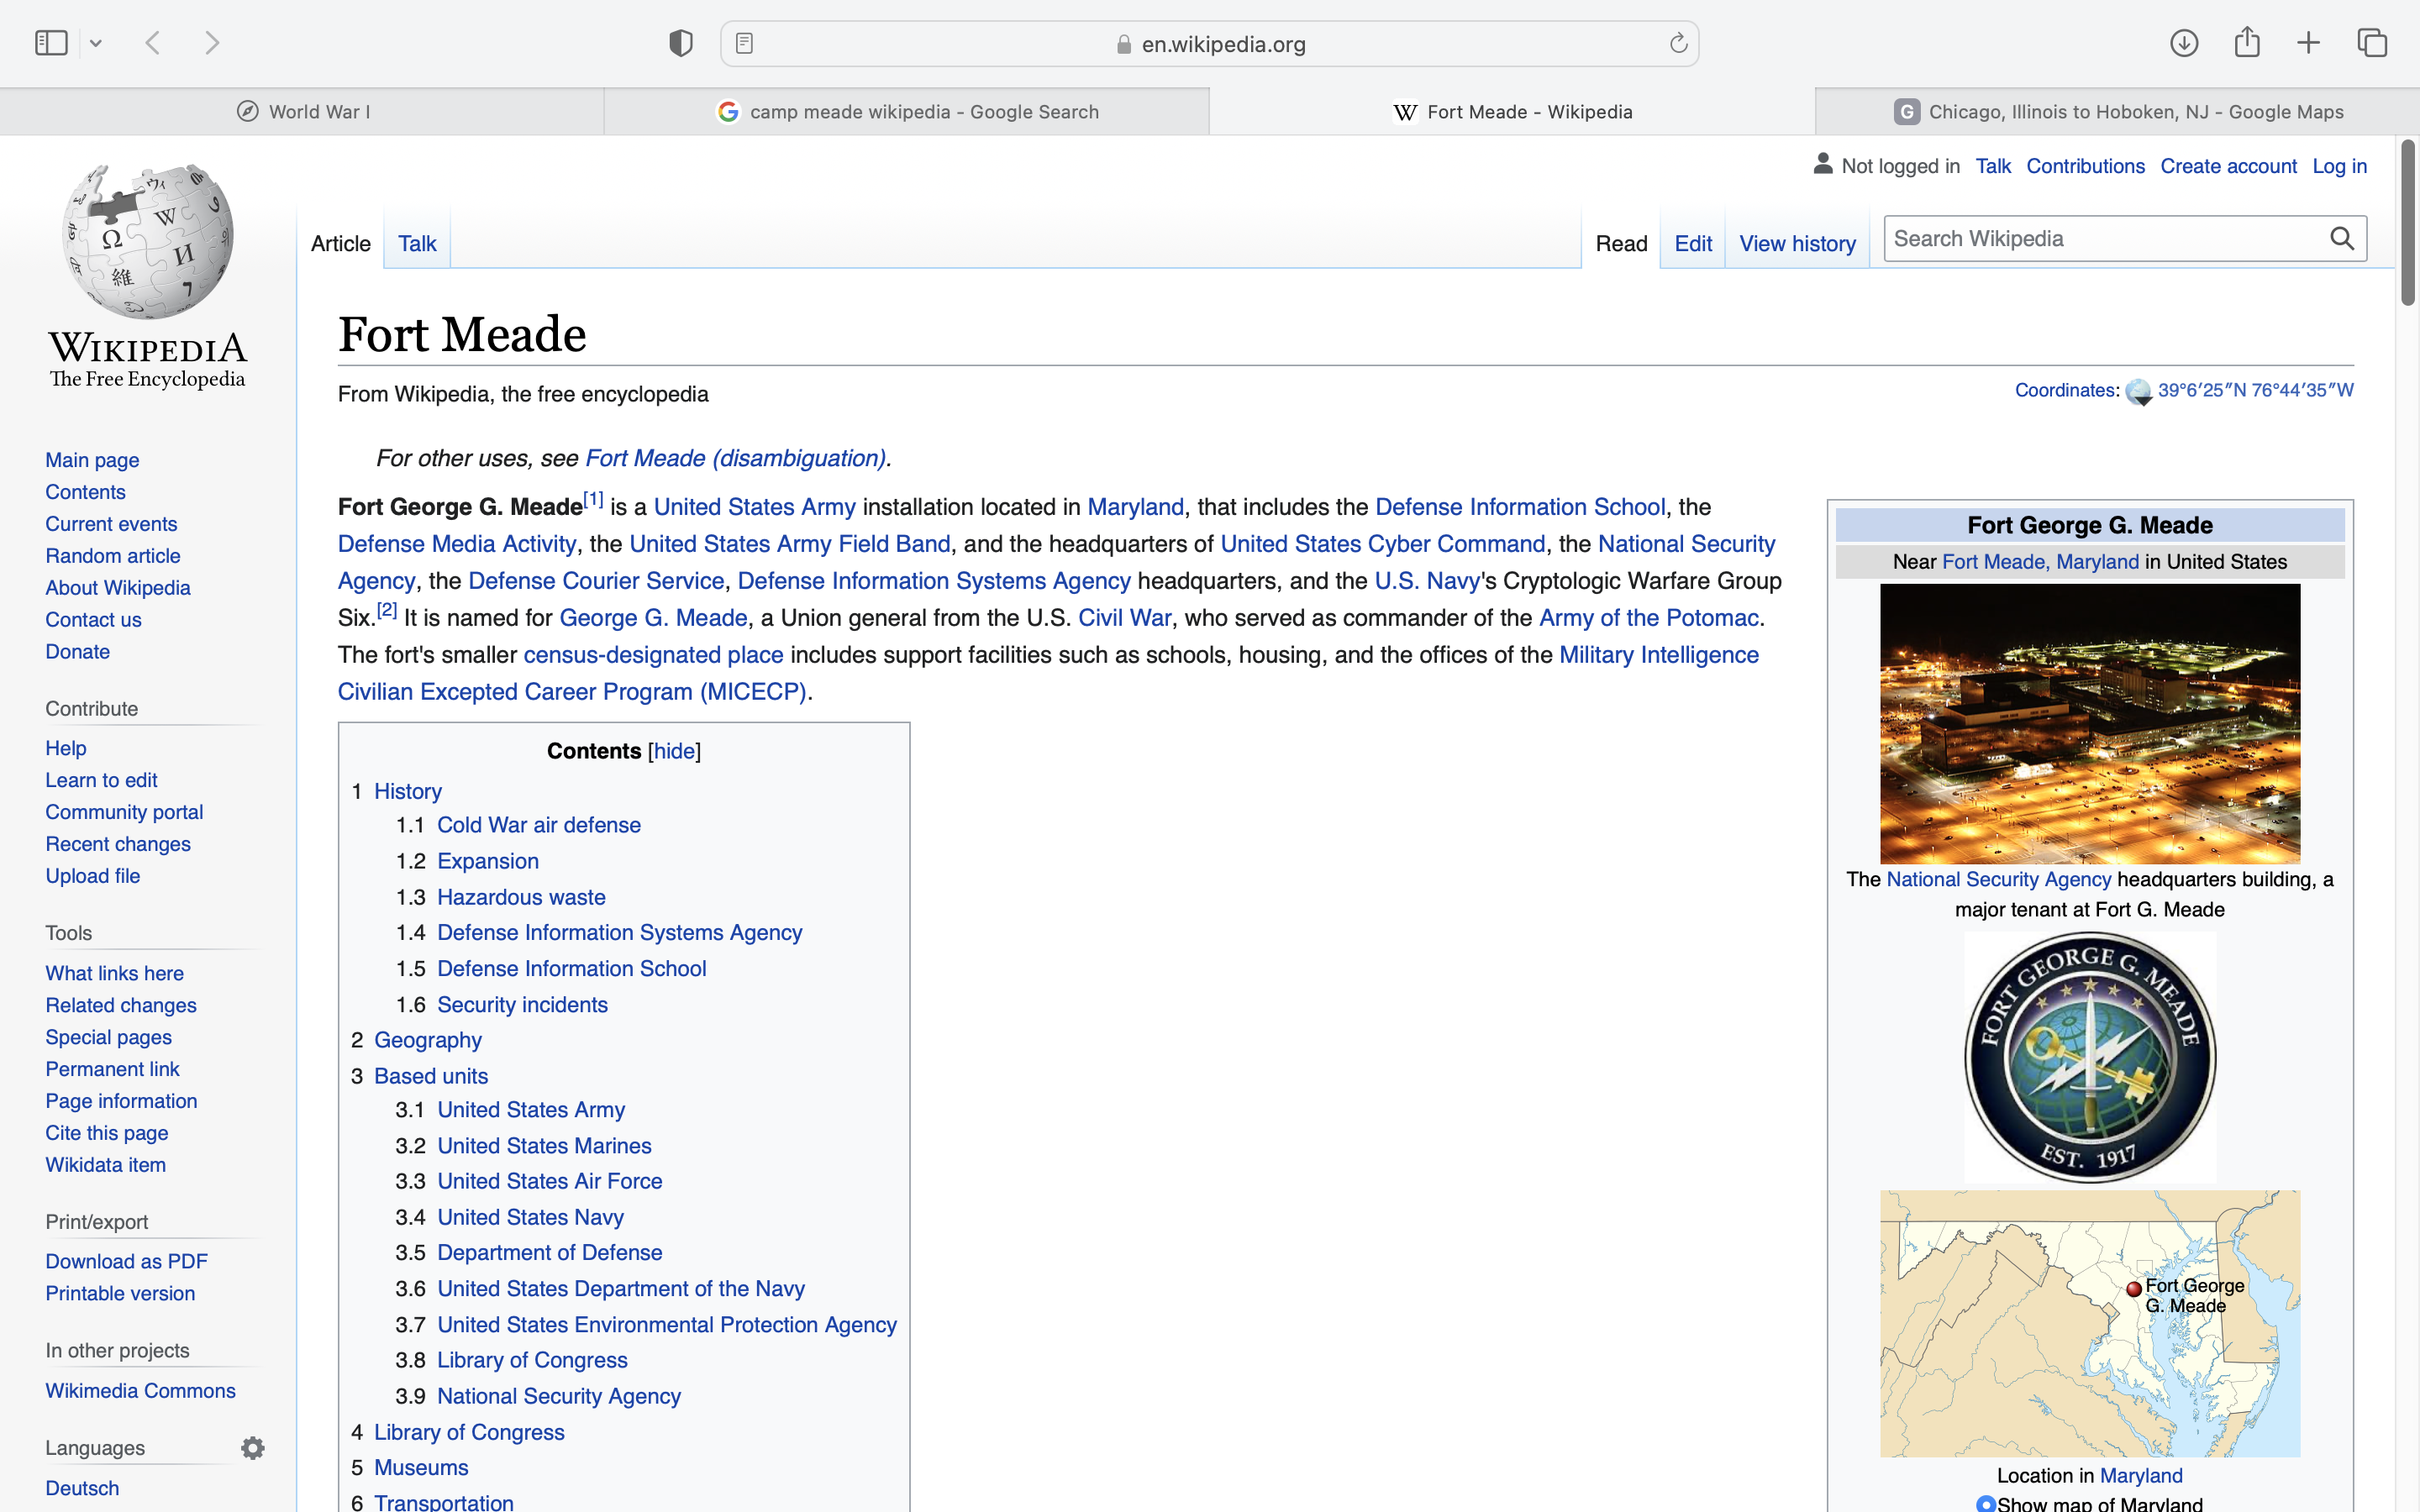2420x1512 pixels.
Task: Select Show map of Maryland radio button
Action: click(1986, 1503)
